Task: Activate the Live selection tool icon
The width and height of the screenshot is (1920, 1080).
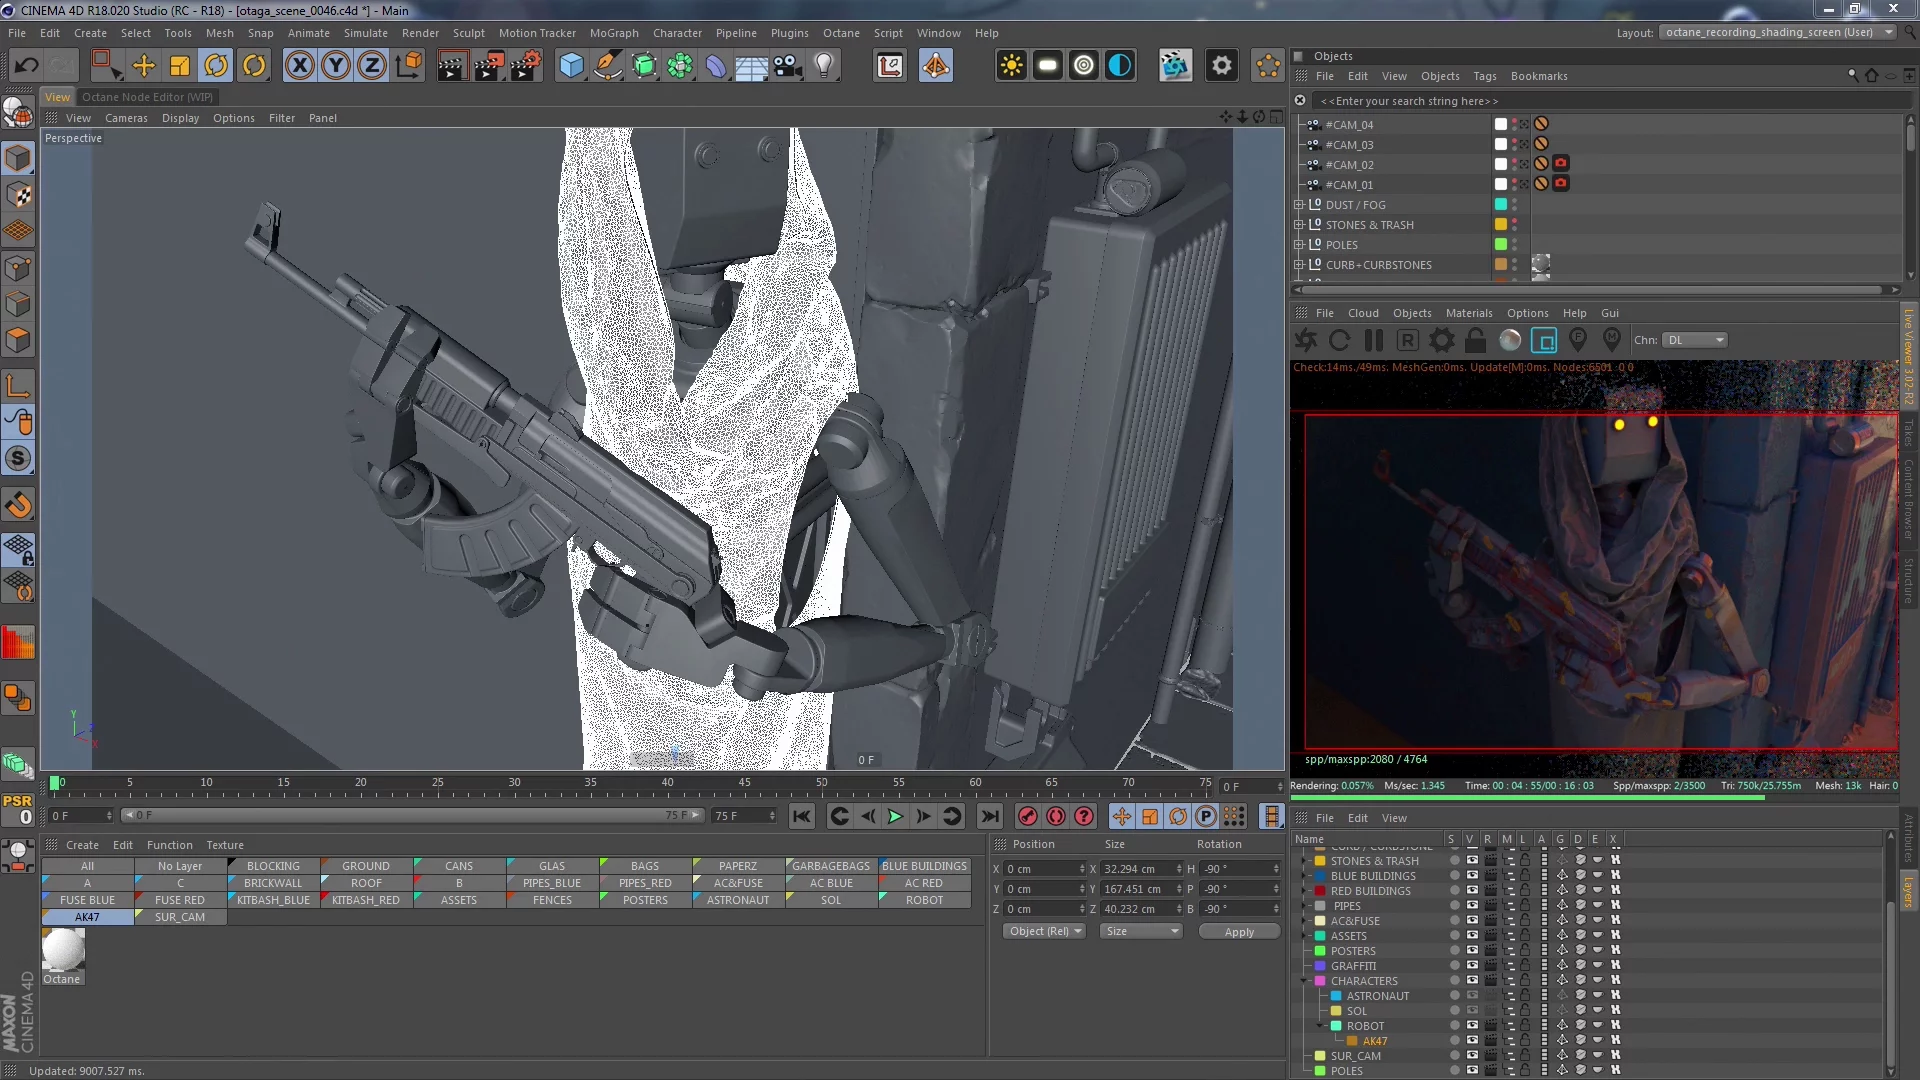Action: pyautogui.click(x=107, y=65)
